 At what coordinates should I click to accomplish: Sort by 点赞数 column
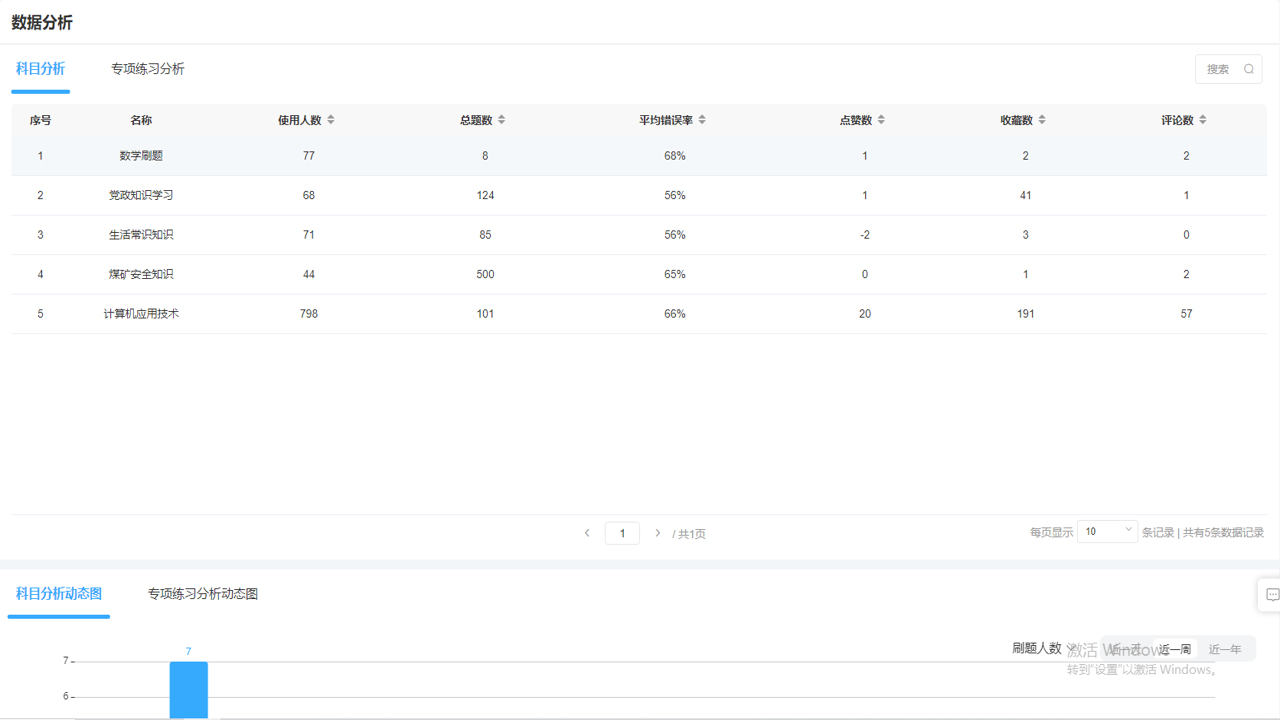pyautogui.click(x=881, y=120)
